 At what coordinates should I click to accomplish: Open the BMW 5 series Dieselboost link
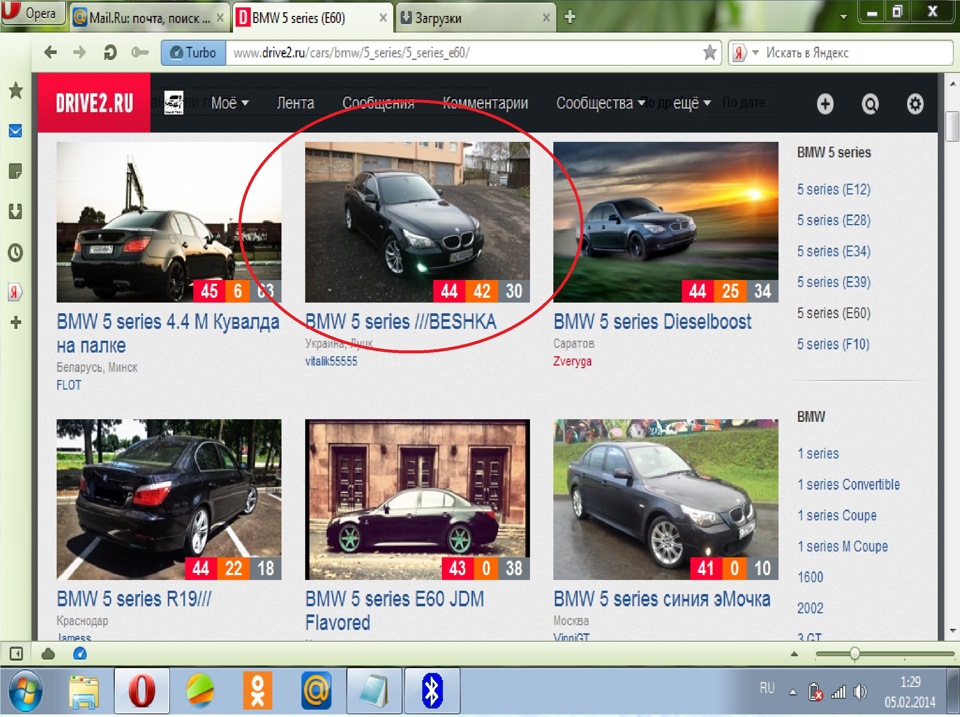652,321
